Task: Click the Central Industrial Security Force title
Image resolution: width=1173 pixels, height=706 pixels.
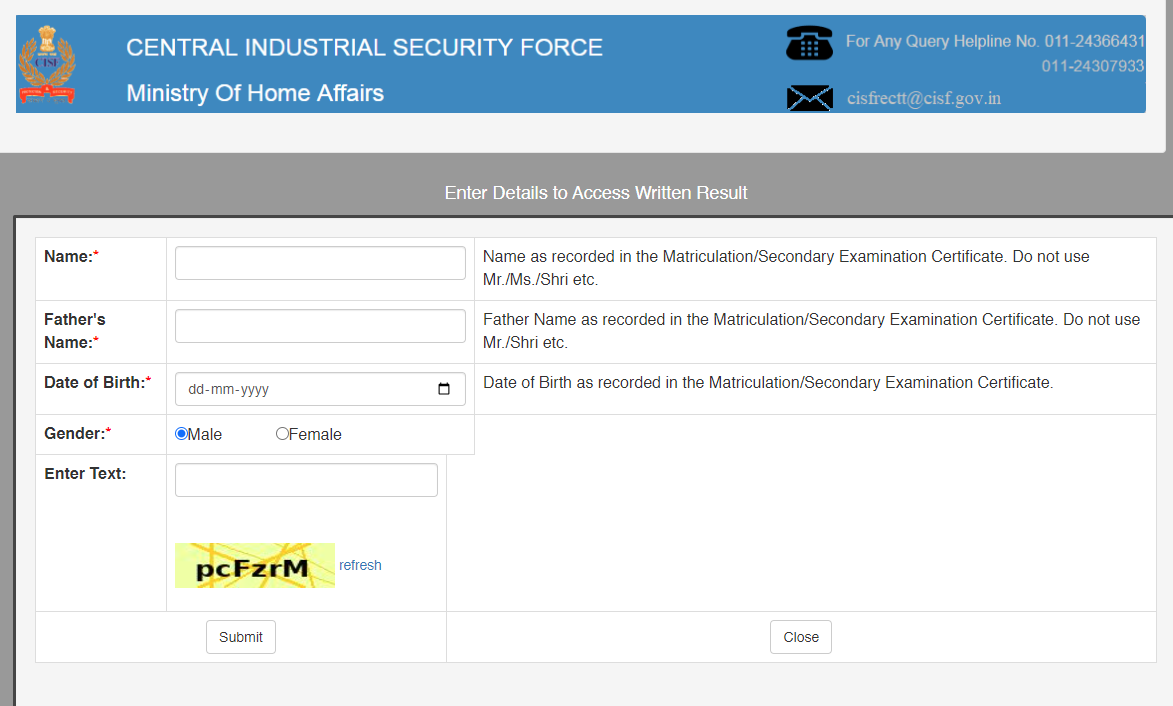Action: (364, 47)
